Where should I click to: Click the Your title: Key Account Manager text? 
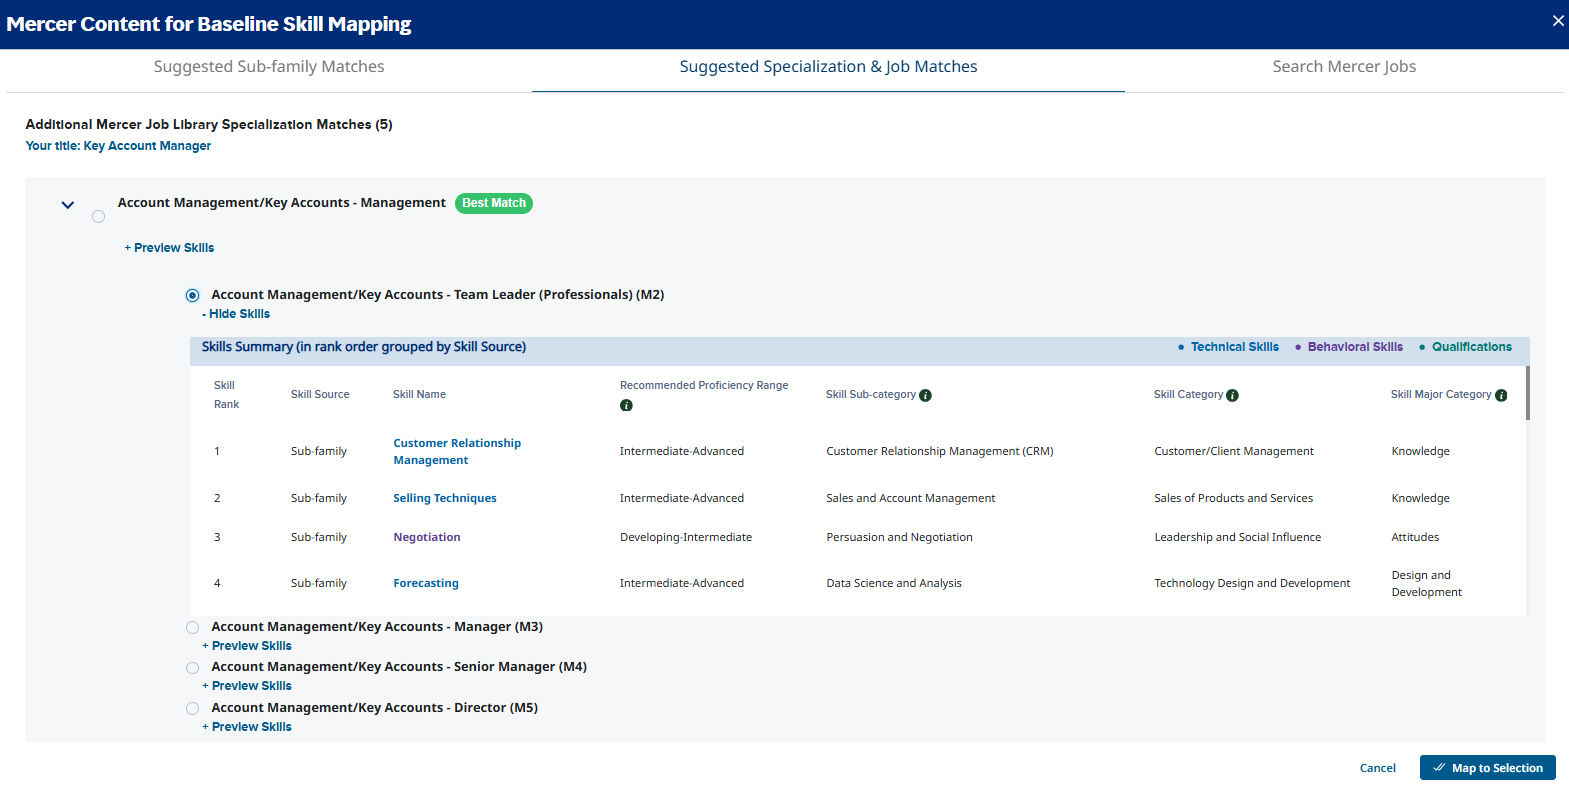118,146
